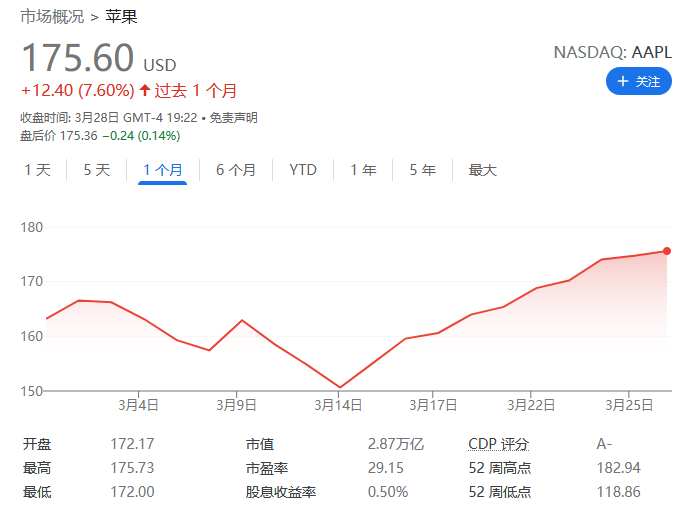Viewport: 688px width, 517px height.
Task: Click the 关注 follow button
Action: click(x=638, y=81)
